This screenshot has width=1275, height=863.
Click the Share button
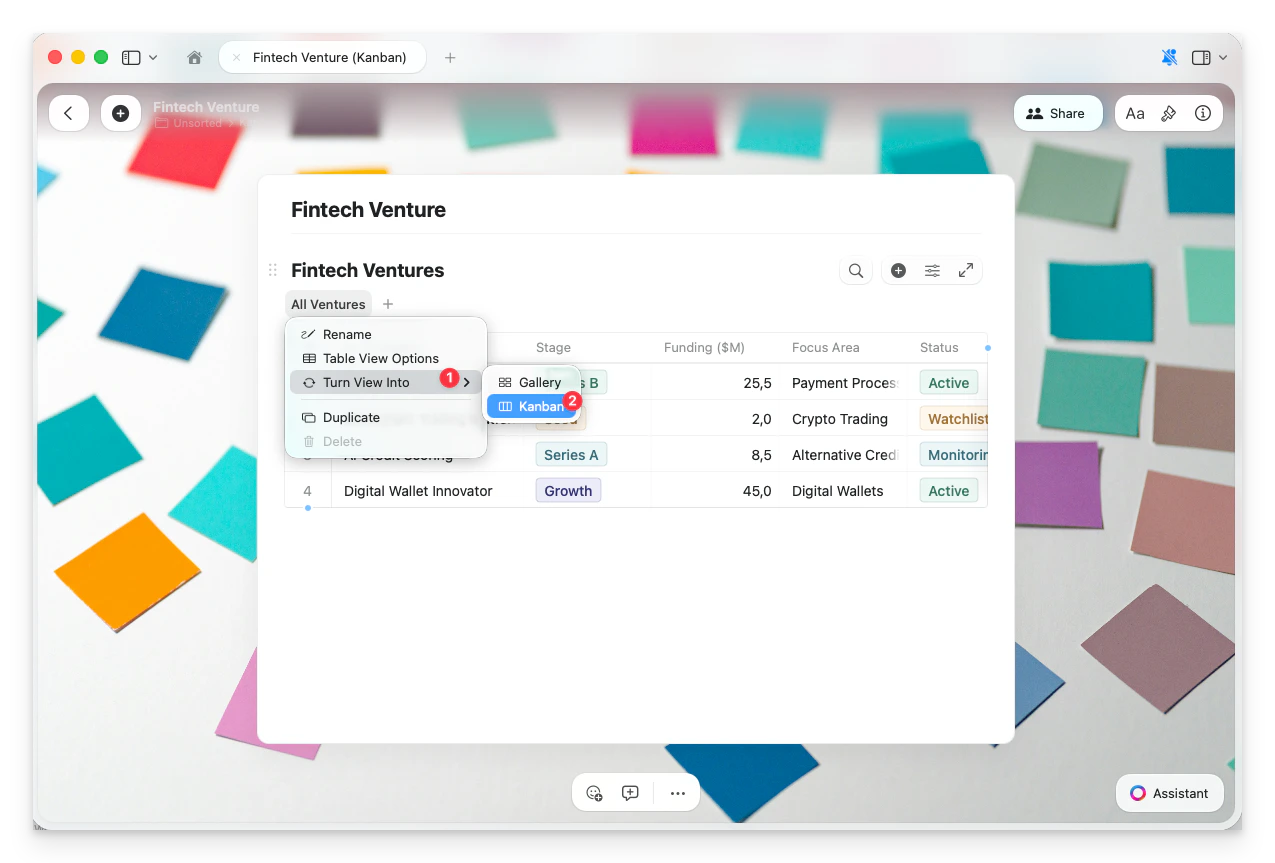1058,113
